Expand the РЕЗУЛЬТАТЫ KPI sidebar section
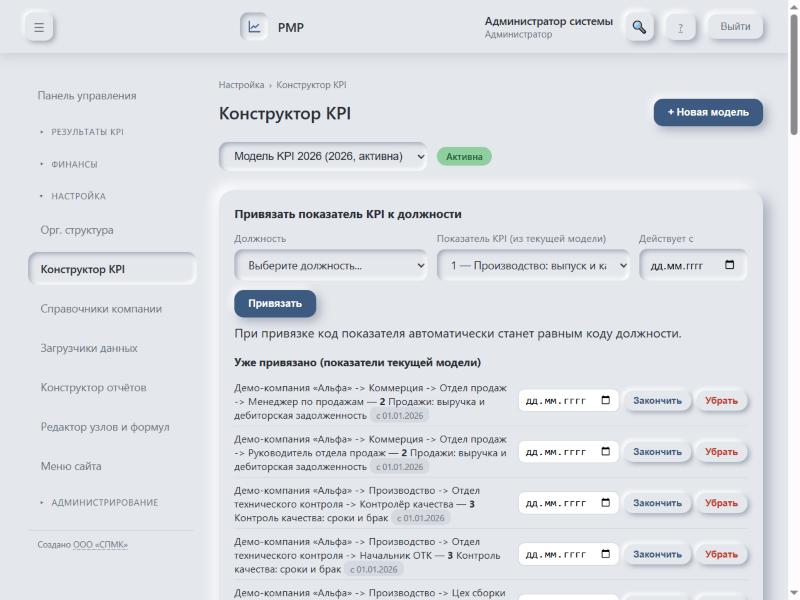800x600 pixels. (x=87, y=132)
